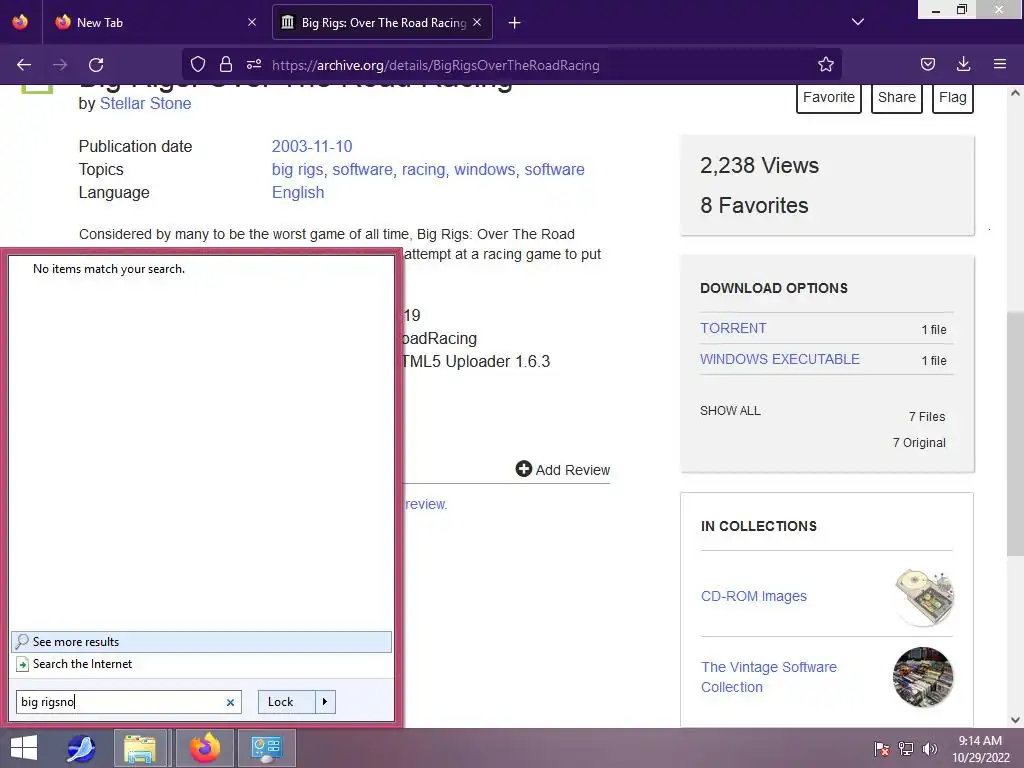Open the 2003-11-10 publication date link
Viewport: 1024px width, 768px height.
[x=312, y=146]
